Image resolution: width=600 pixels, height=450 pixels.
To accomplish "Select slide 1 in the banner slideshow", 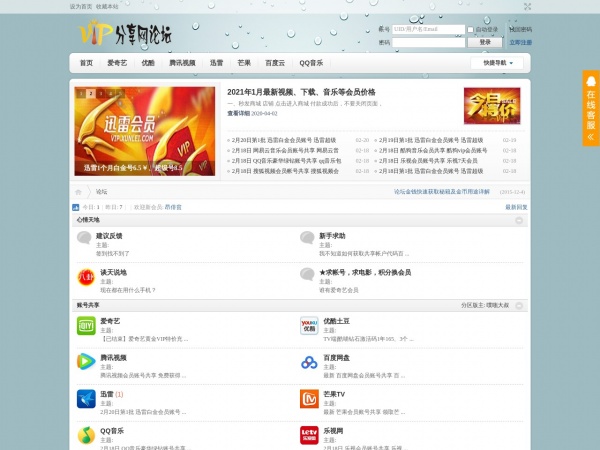I will [81, 93].
